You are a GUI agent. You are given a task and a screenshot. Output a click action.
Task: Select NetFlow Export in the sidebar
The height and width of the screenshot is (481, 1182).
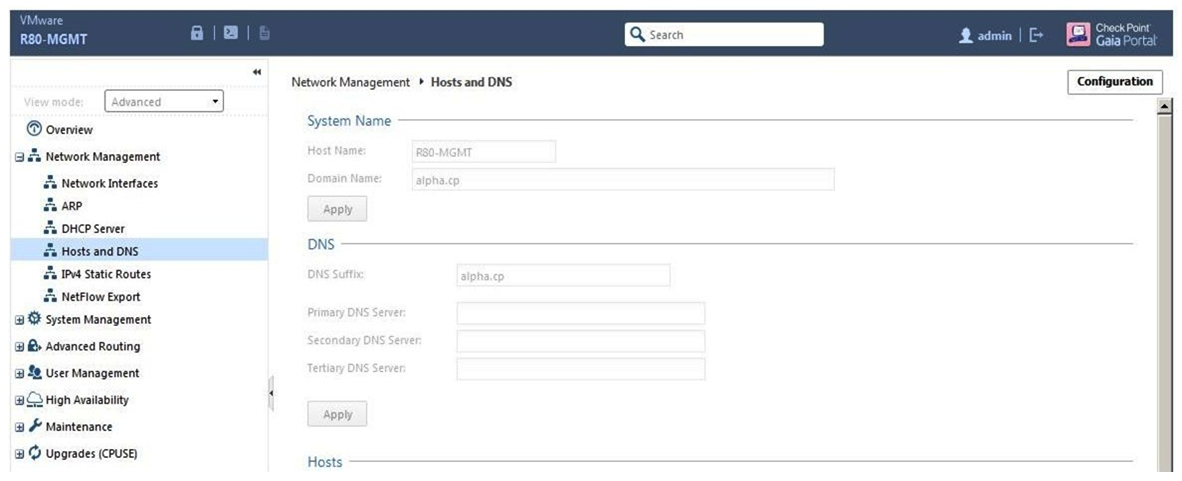pyautogui.click(x=101, y=296)
